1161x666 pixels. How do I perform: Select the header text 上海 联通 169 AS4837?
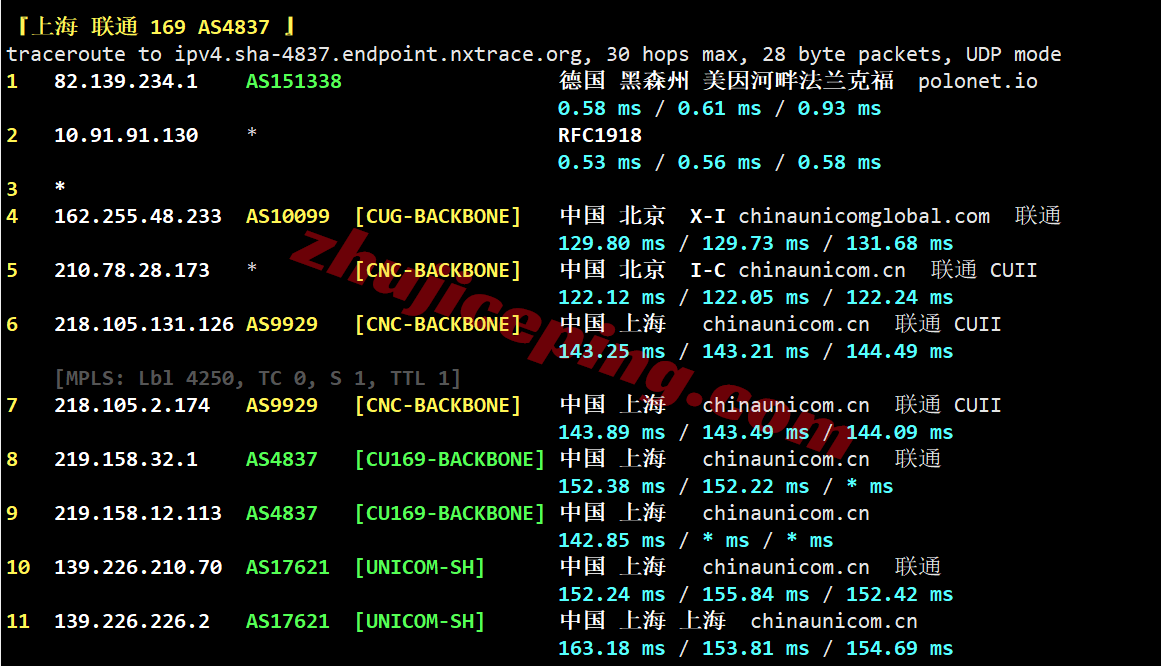coord(151,27)
